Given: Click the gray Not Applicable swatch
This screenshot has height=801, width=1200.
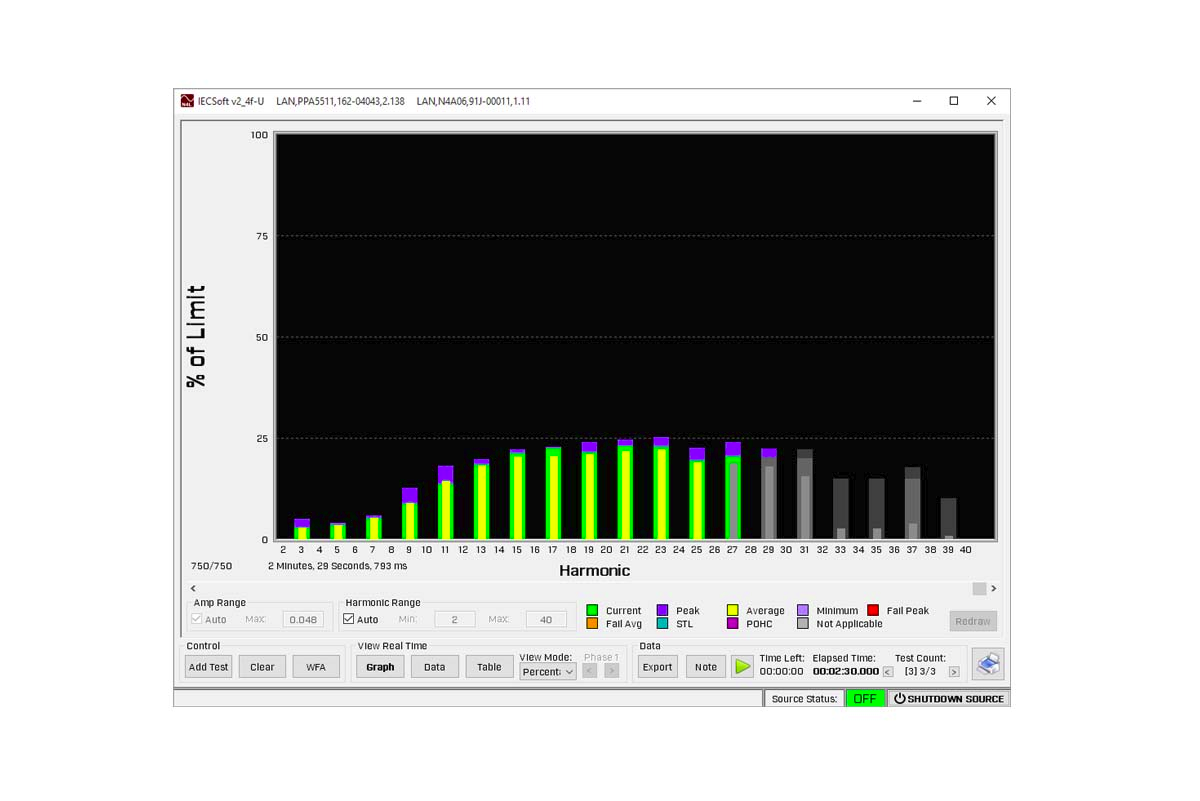Looking at the screenshot, I should tap(803, 624).
